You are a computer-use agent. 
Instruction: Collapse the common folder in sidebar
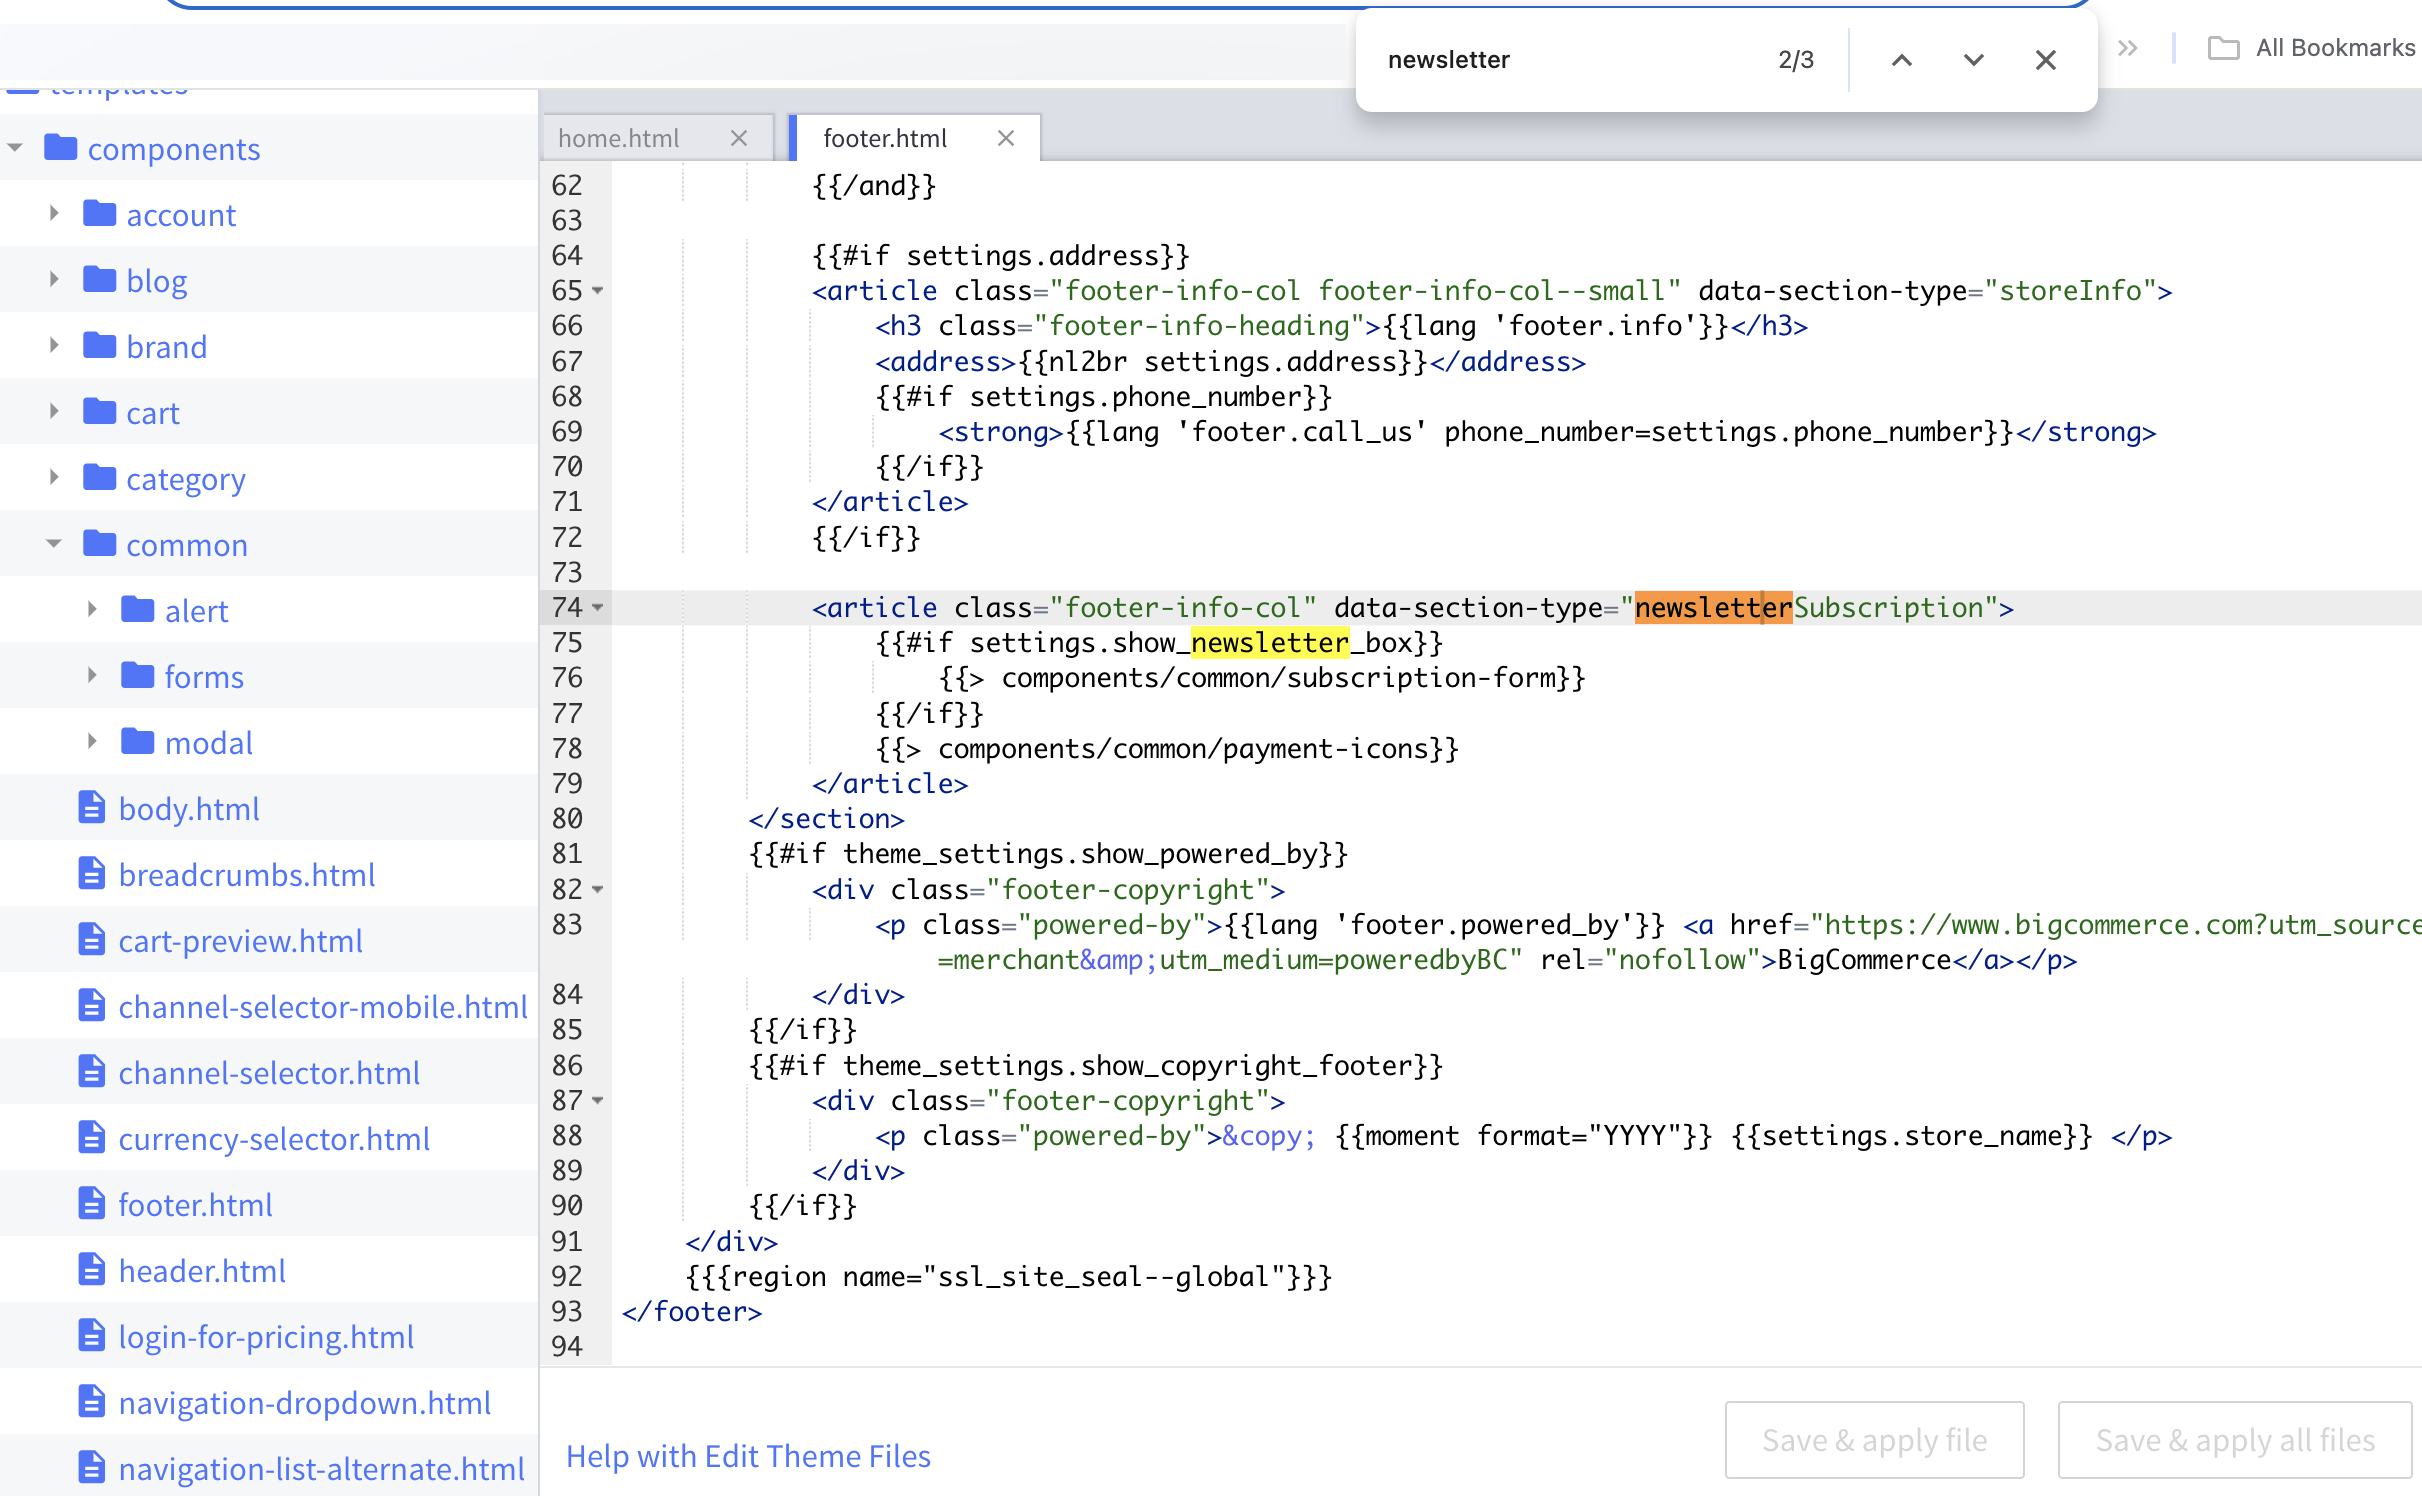tap(54, 543)
